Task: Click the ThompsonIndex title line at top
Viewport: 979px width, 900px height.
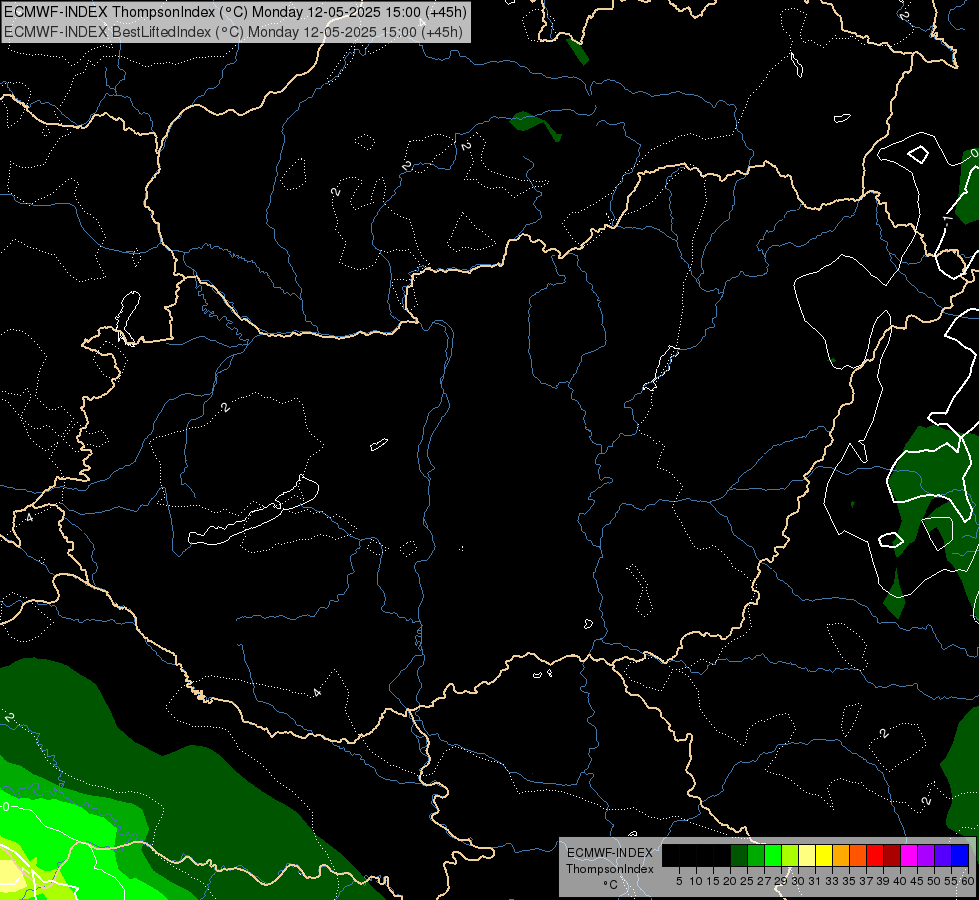Action: pos(235,12)
